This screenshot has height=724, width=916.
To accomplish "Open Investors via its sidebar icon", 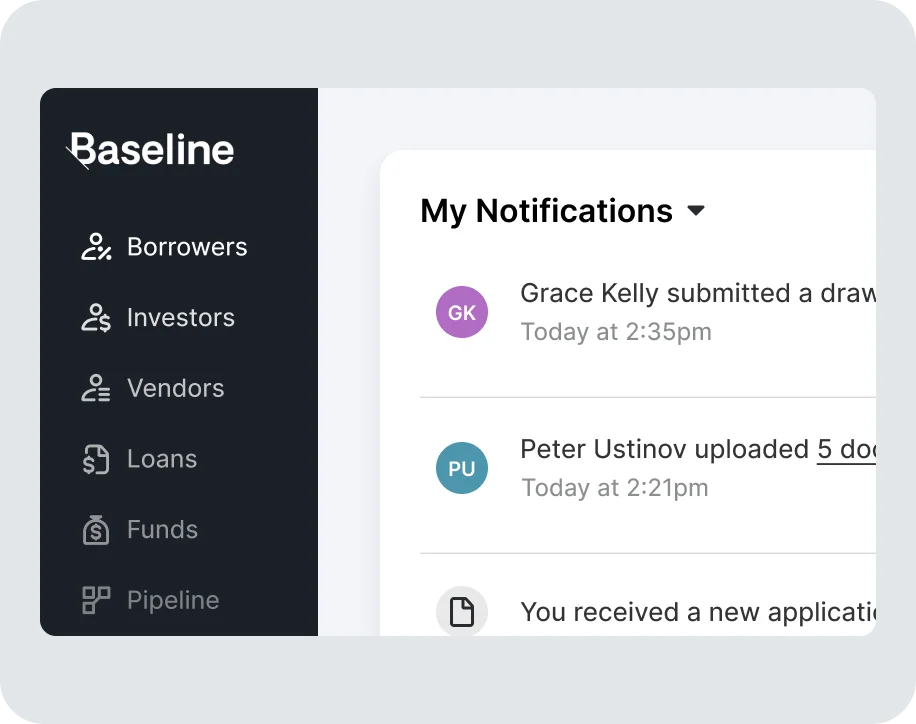I will coord(96,318).
